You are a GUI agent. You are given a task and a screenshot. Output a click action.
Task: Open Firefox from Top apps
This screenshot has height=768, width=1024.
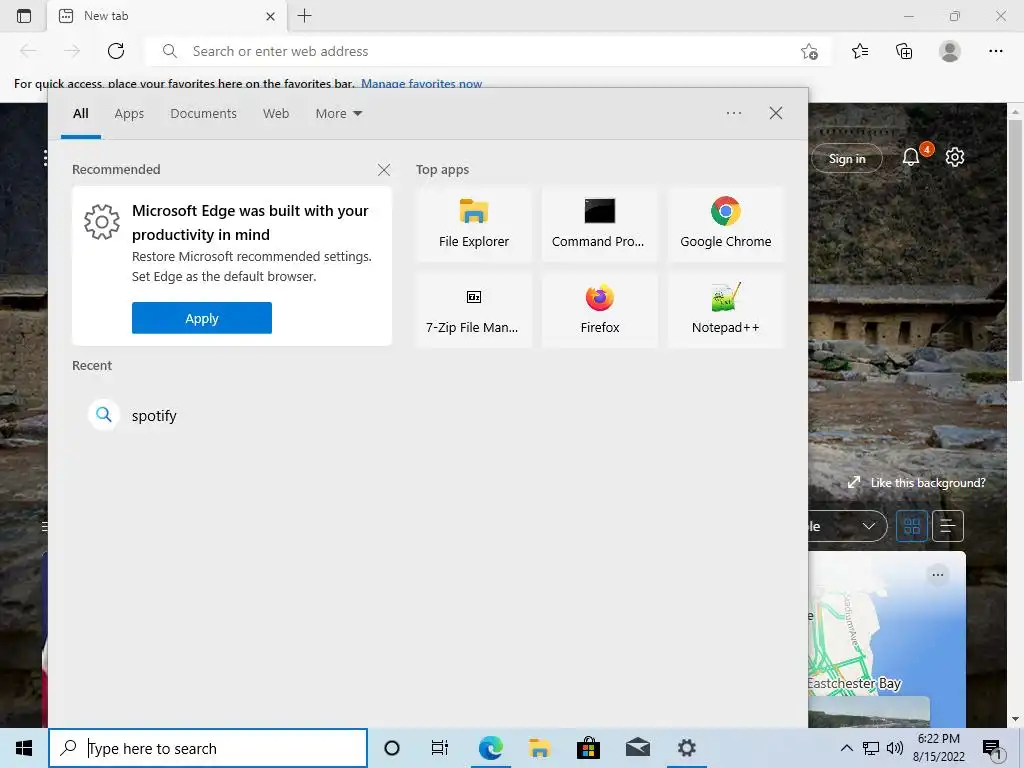pyautogui.click(x=599, y=310)
